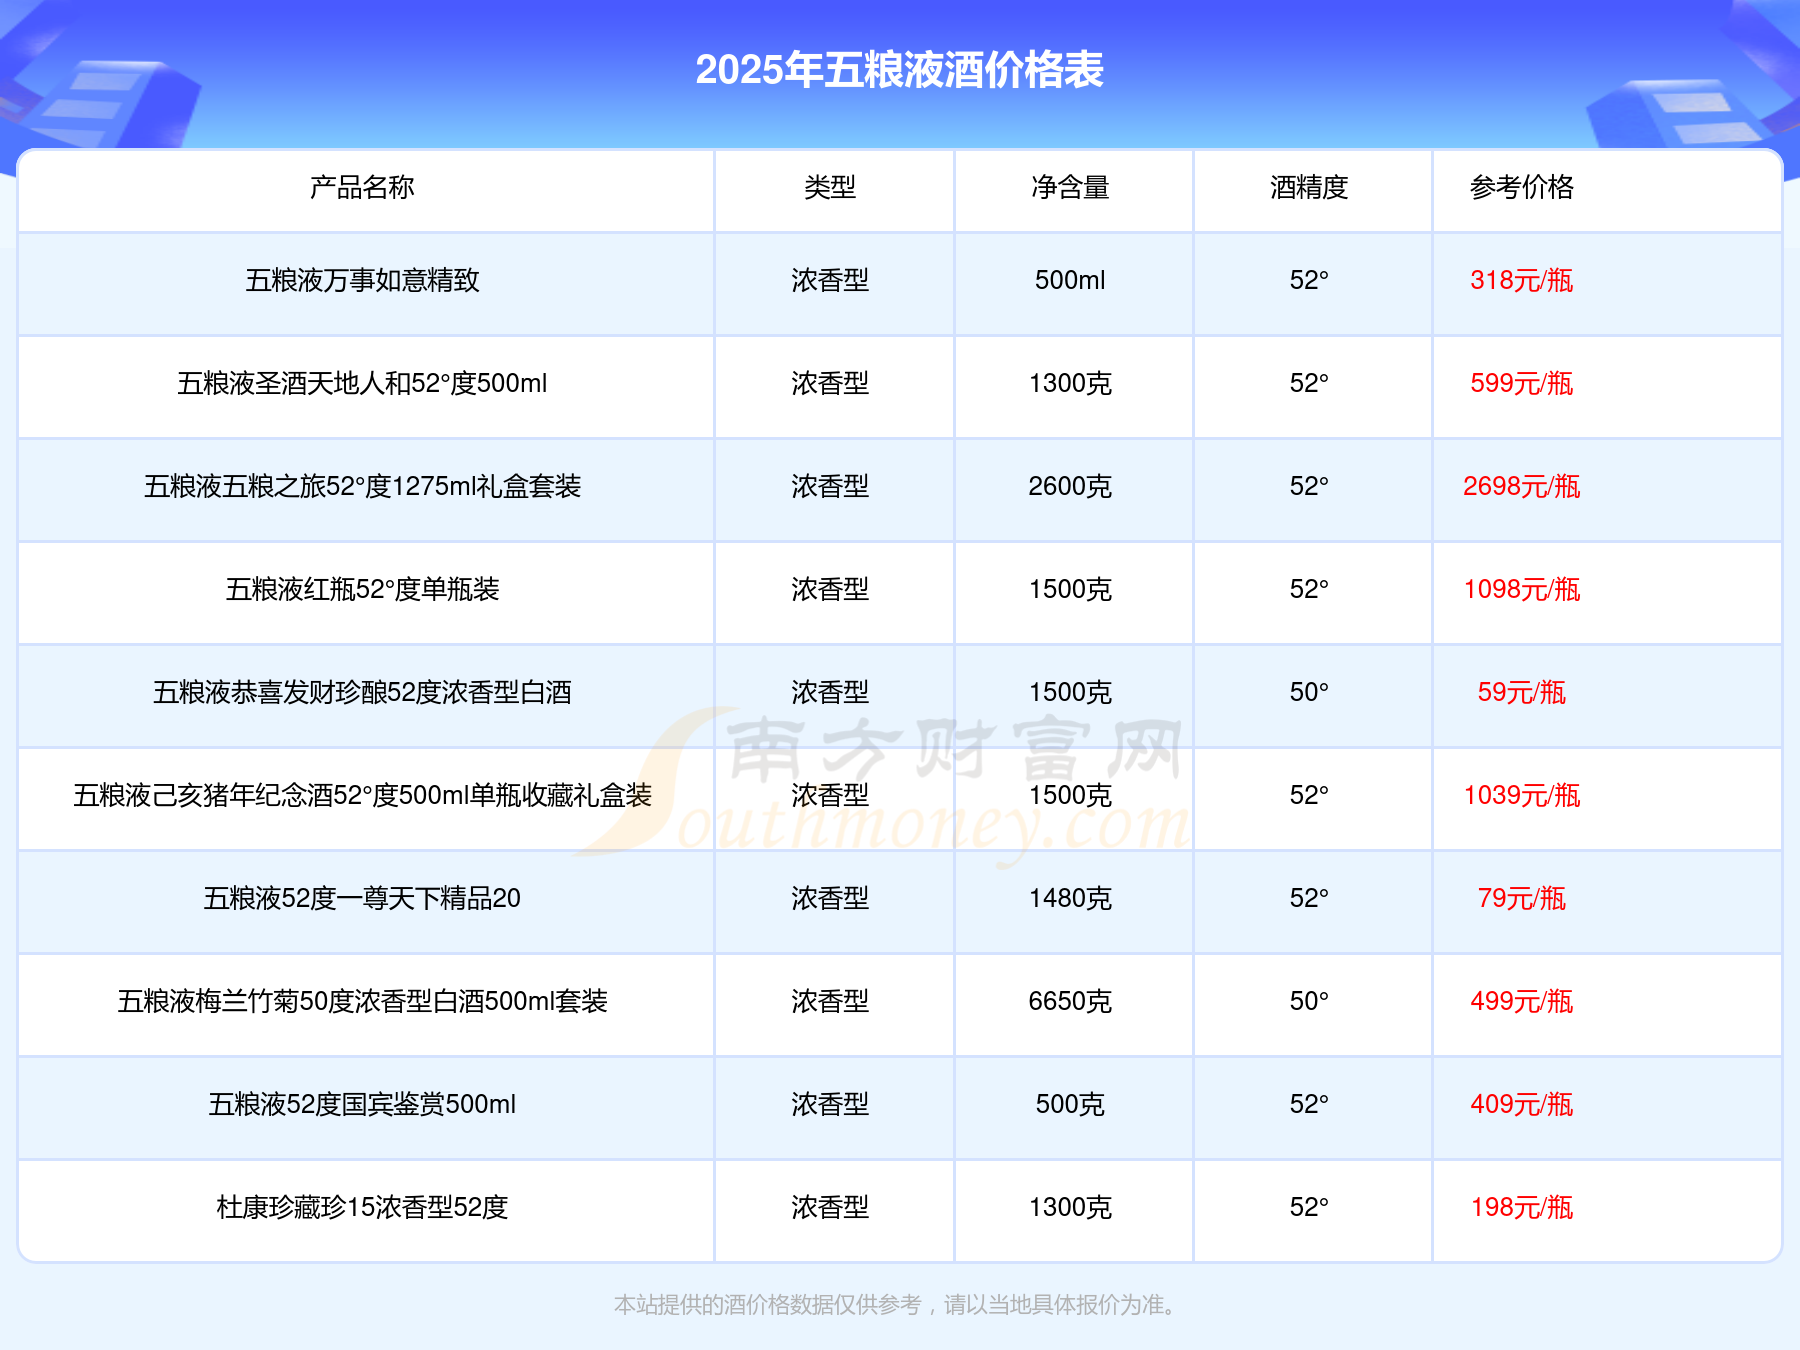Click 浓香型 in the 万事如意精致 row
The width and height of the screenshot is (1800, 1350).
[x=830, y=280]
